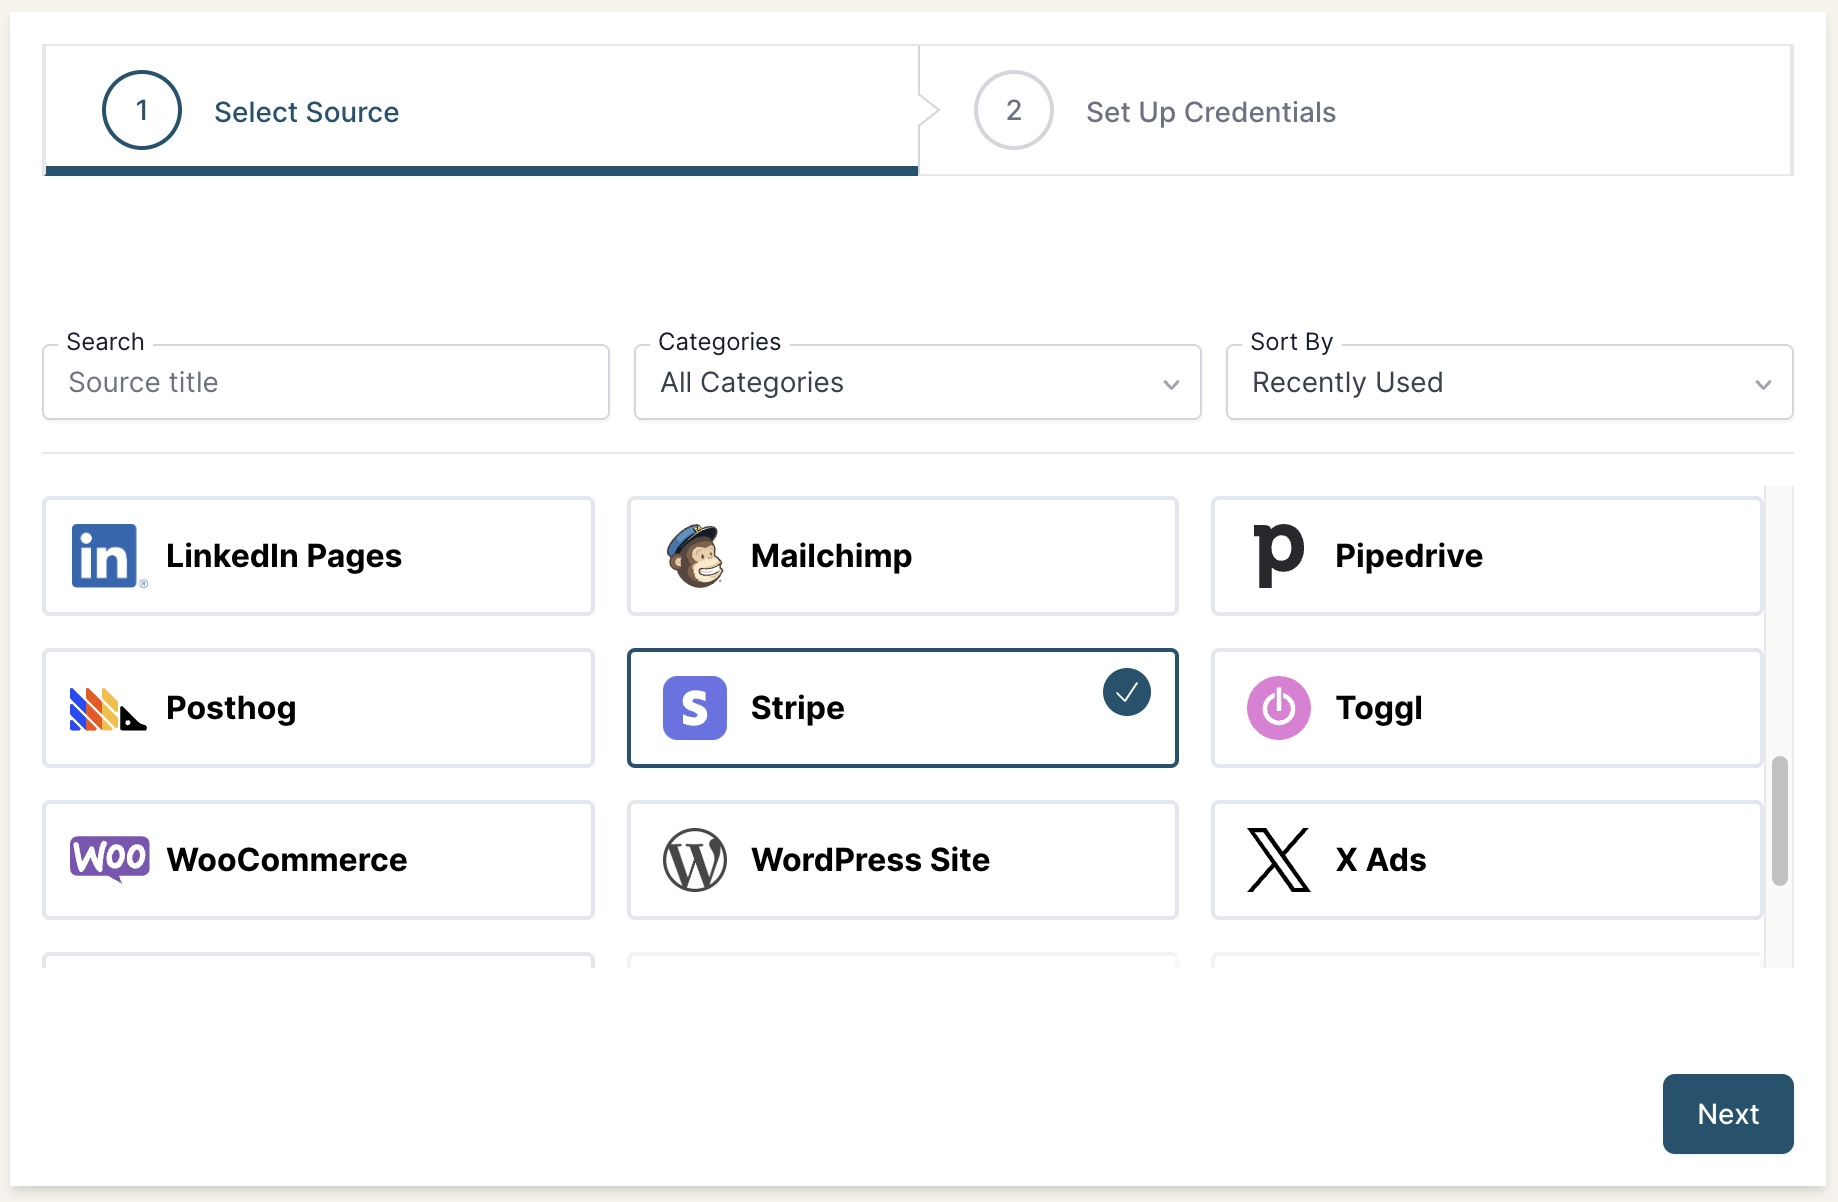This screenshot has height=1202, width=1838.
Task: Select the Stripe source icon
Action: (694, 708)
